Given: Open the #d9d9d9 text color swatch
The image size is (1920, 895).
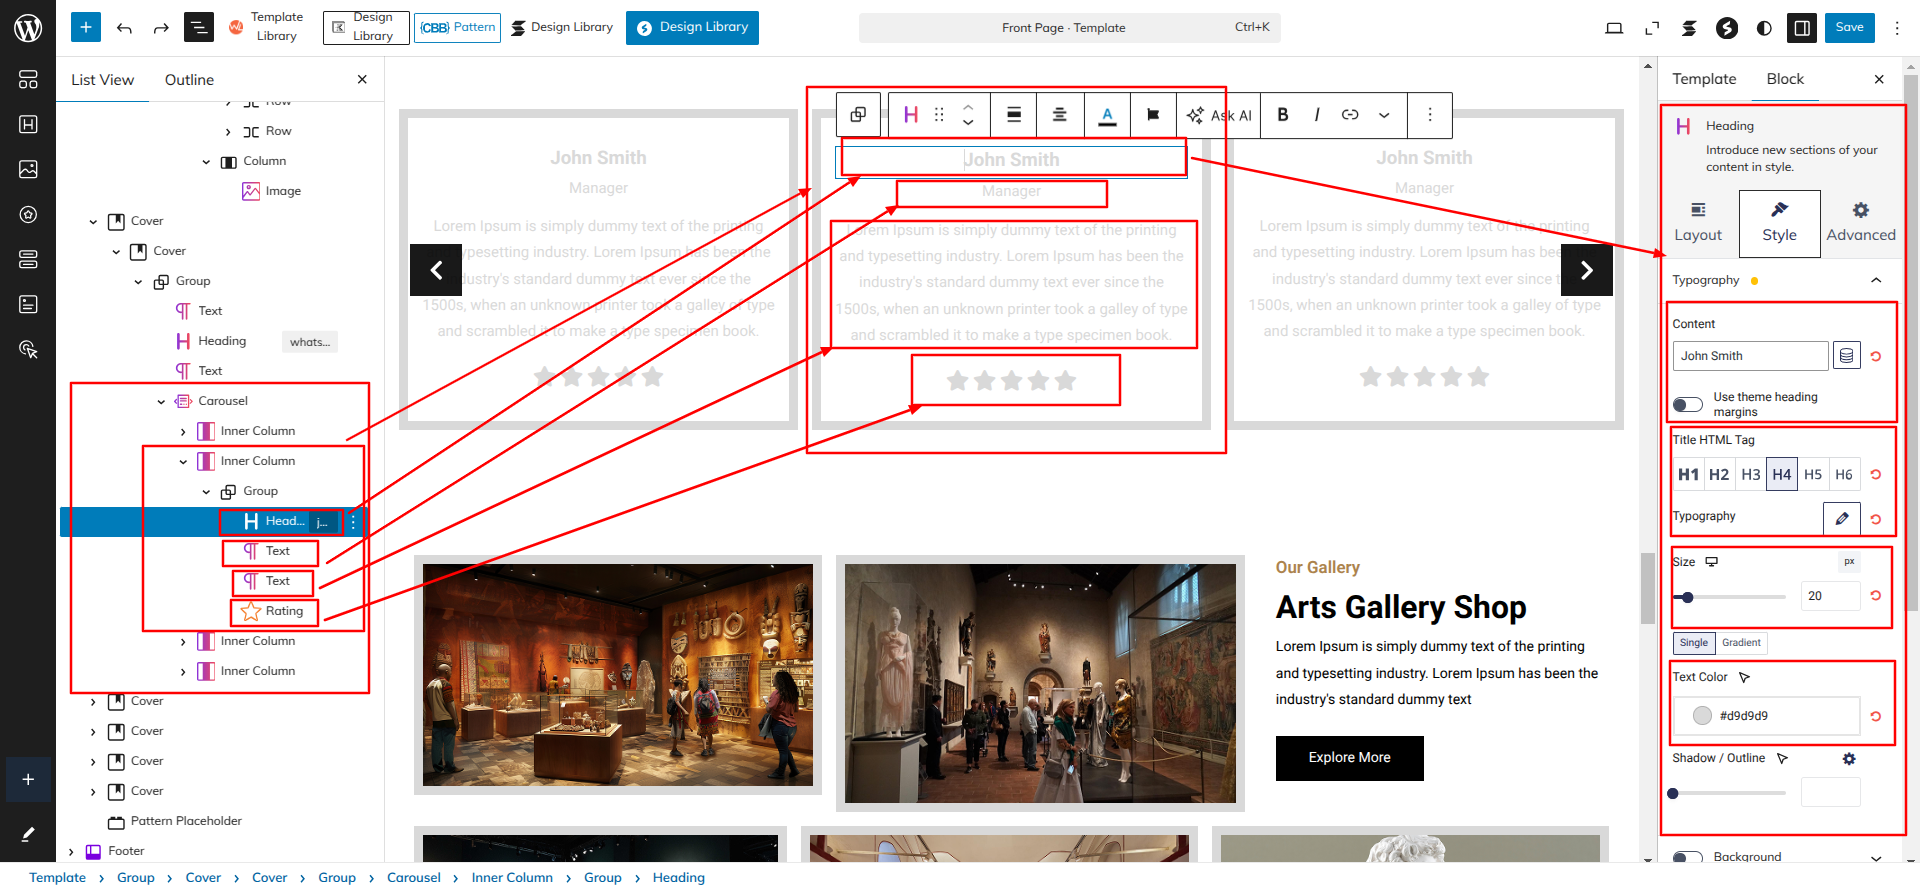Looking at the screenshot, I should (1702, 716).
